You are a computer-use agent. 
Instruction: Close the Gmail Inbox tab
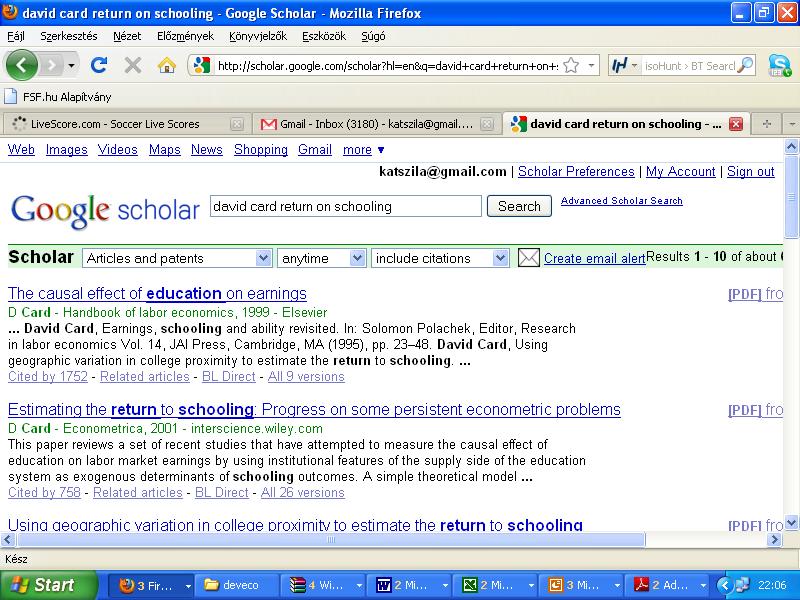(x=487, y=124)
